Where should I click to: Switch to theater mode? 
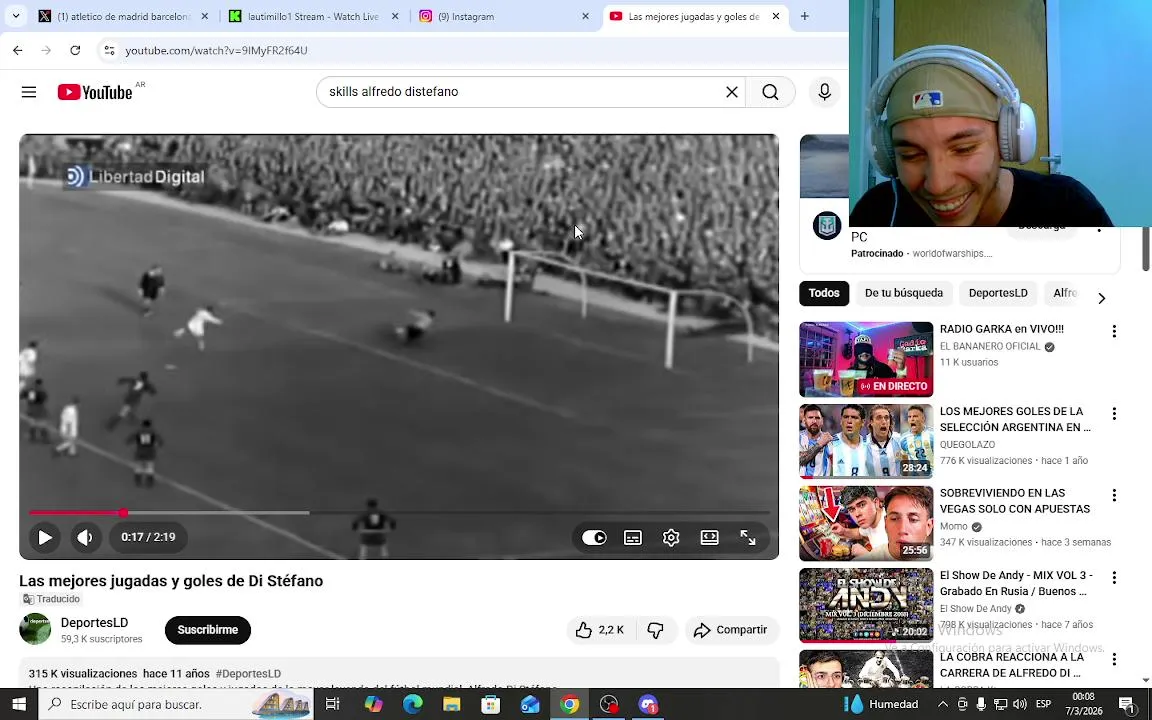710,537
